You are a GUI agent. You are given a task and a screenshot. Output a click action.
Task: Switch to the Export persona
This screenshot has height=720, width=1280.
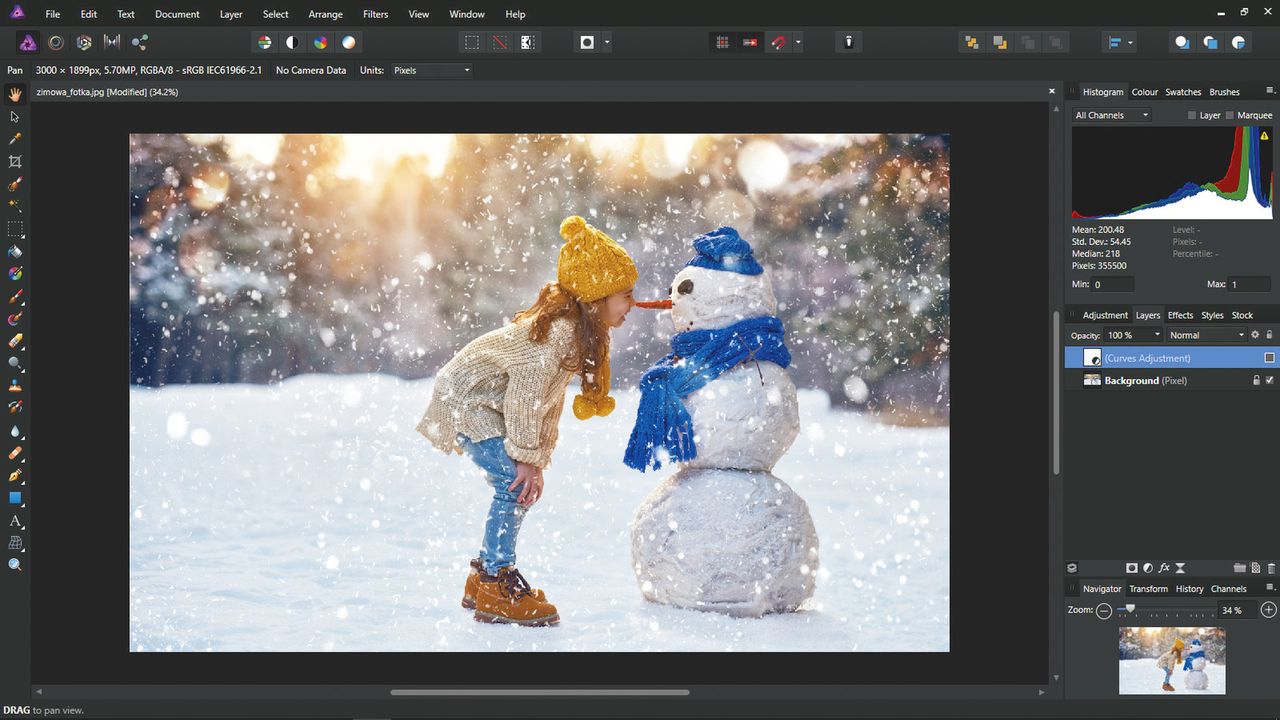click(x=140, y=42)
